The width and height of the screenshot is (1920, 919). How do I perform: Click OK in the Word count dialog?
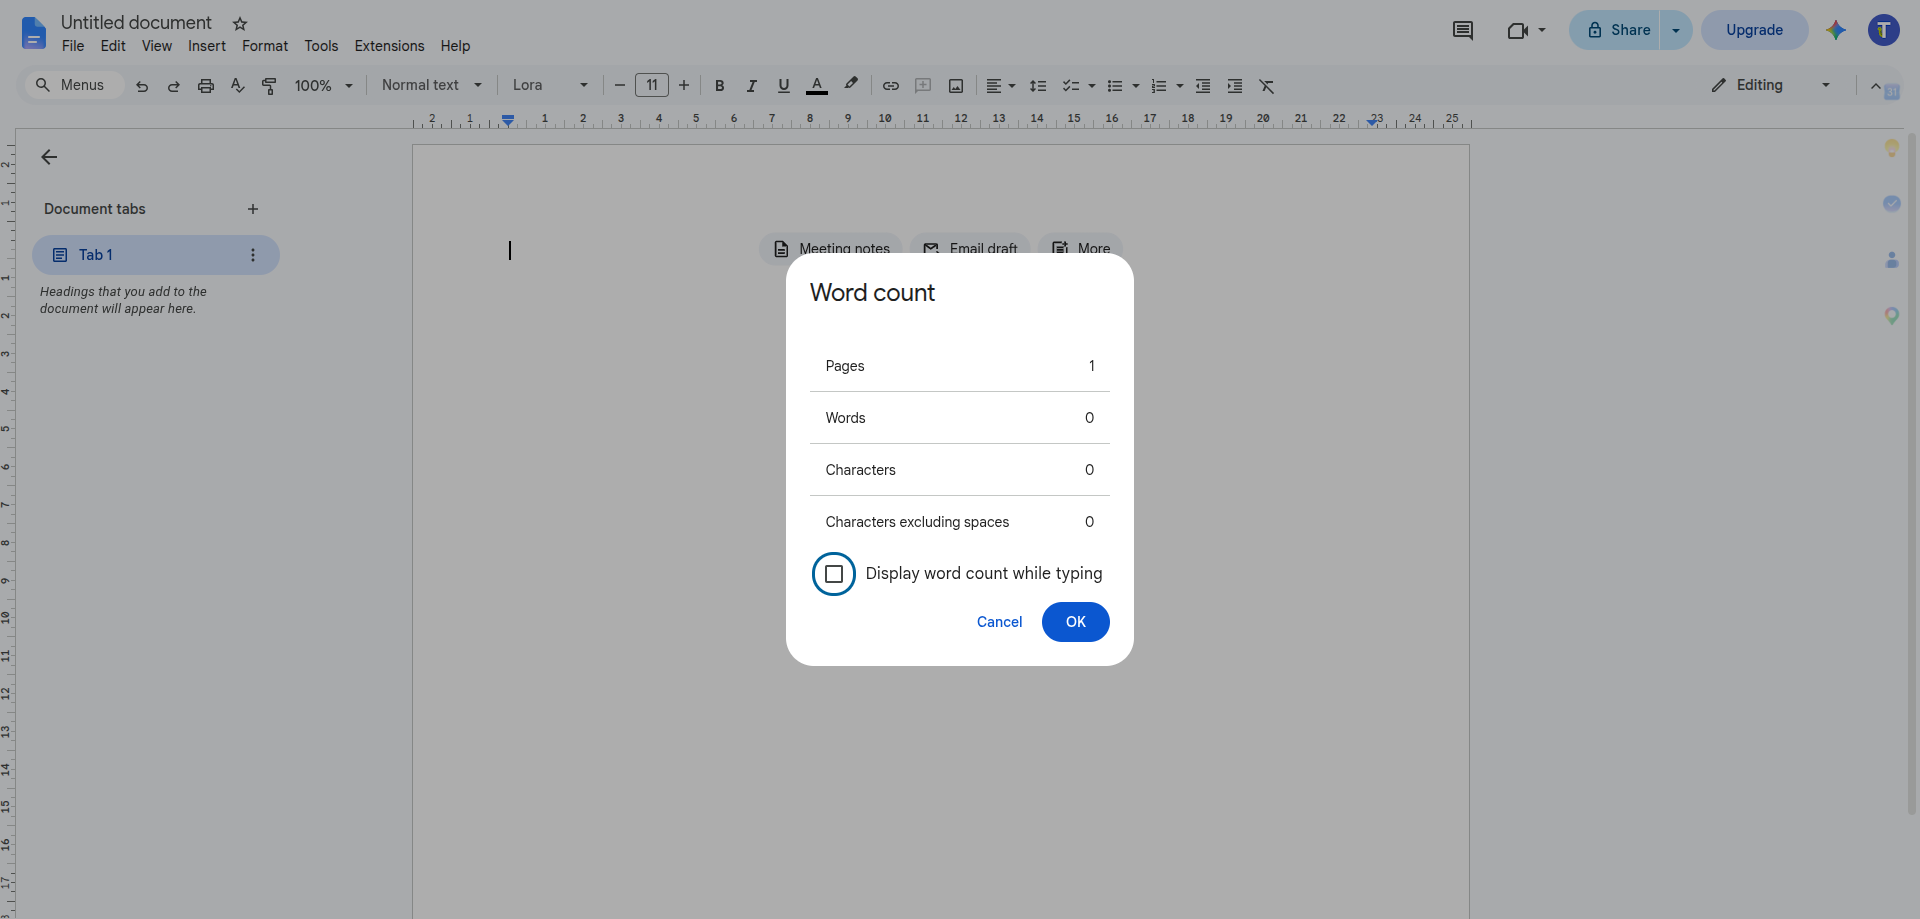[1076, 622]
